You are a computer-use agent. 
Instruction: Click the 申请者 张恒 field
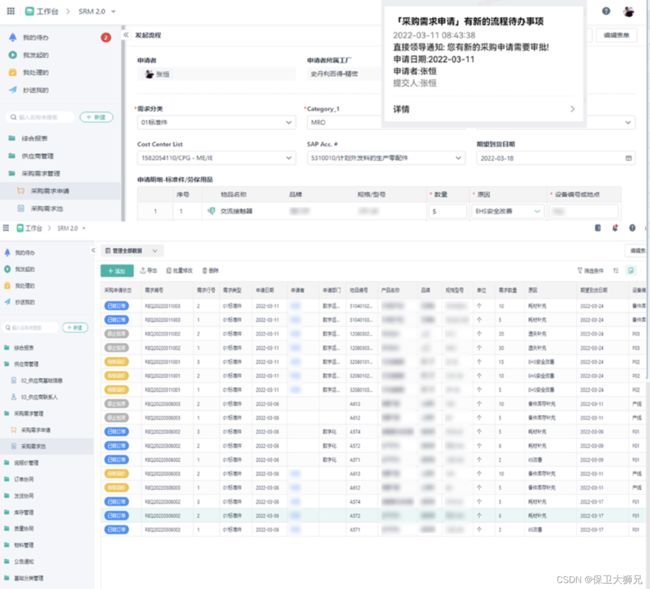pos(216,74)
